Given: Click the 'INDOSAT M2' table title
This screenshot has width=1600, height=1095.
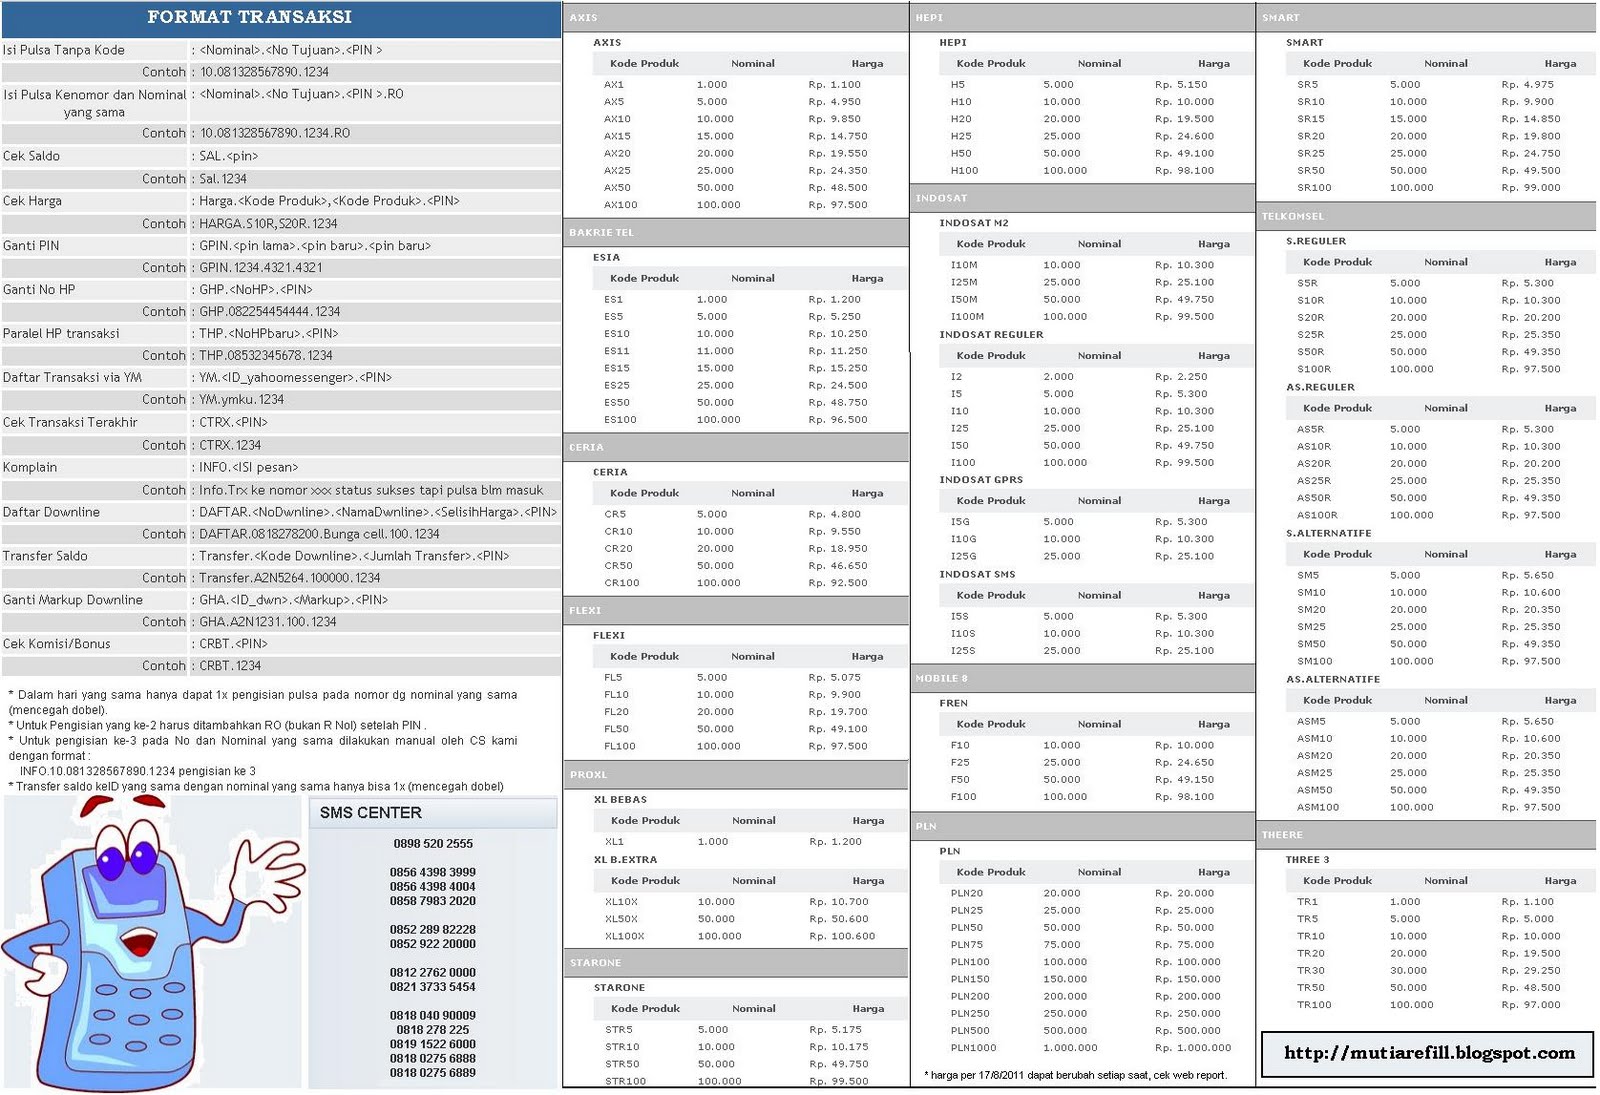Looking at the screenshot, I should [x=974, y=223].
